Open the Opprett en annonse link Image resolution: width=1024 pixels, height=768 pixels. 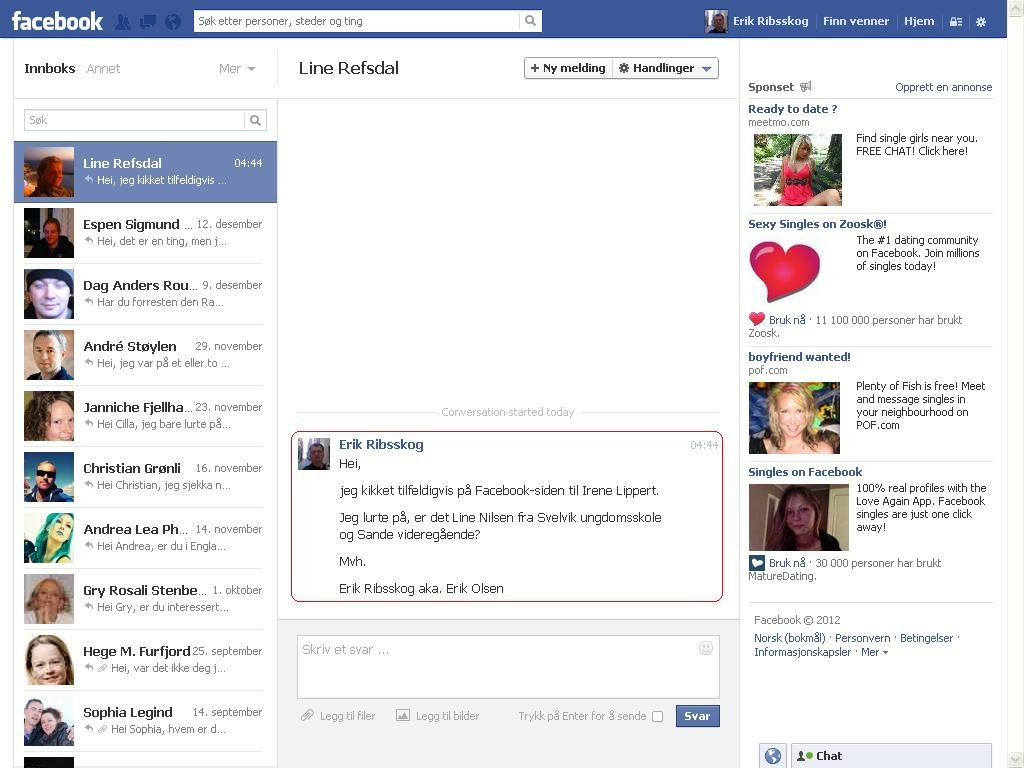[943, 87]
